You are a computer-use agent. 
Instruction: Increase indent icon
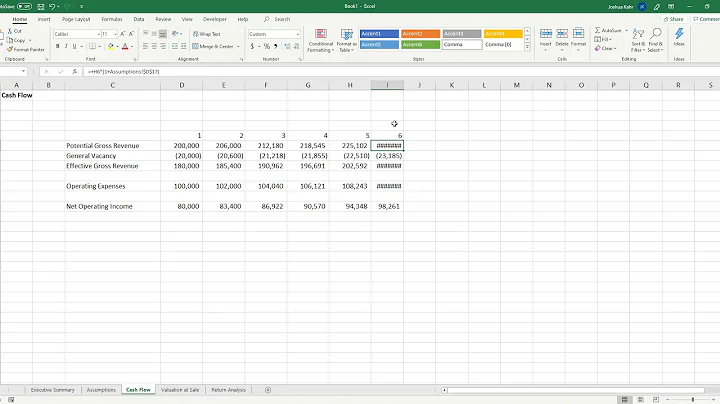[183, 46]
